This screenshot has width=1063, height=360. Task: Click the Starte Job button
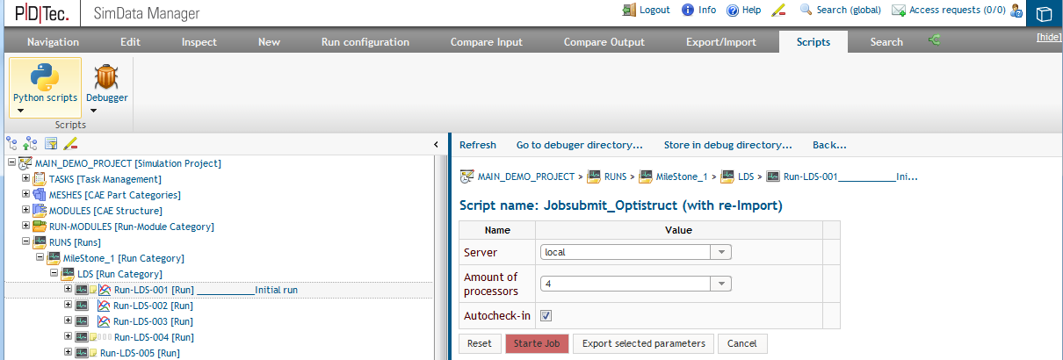537,344
